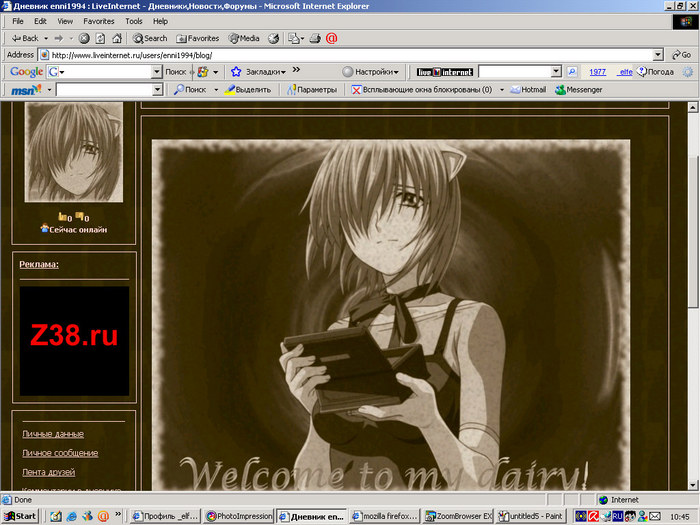Click the Go button beside the address bar
Screen dimensions: 700x525
click(682, 55)
